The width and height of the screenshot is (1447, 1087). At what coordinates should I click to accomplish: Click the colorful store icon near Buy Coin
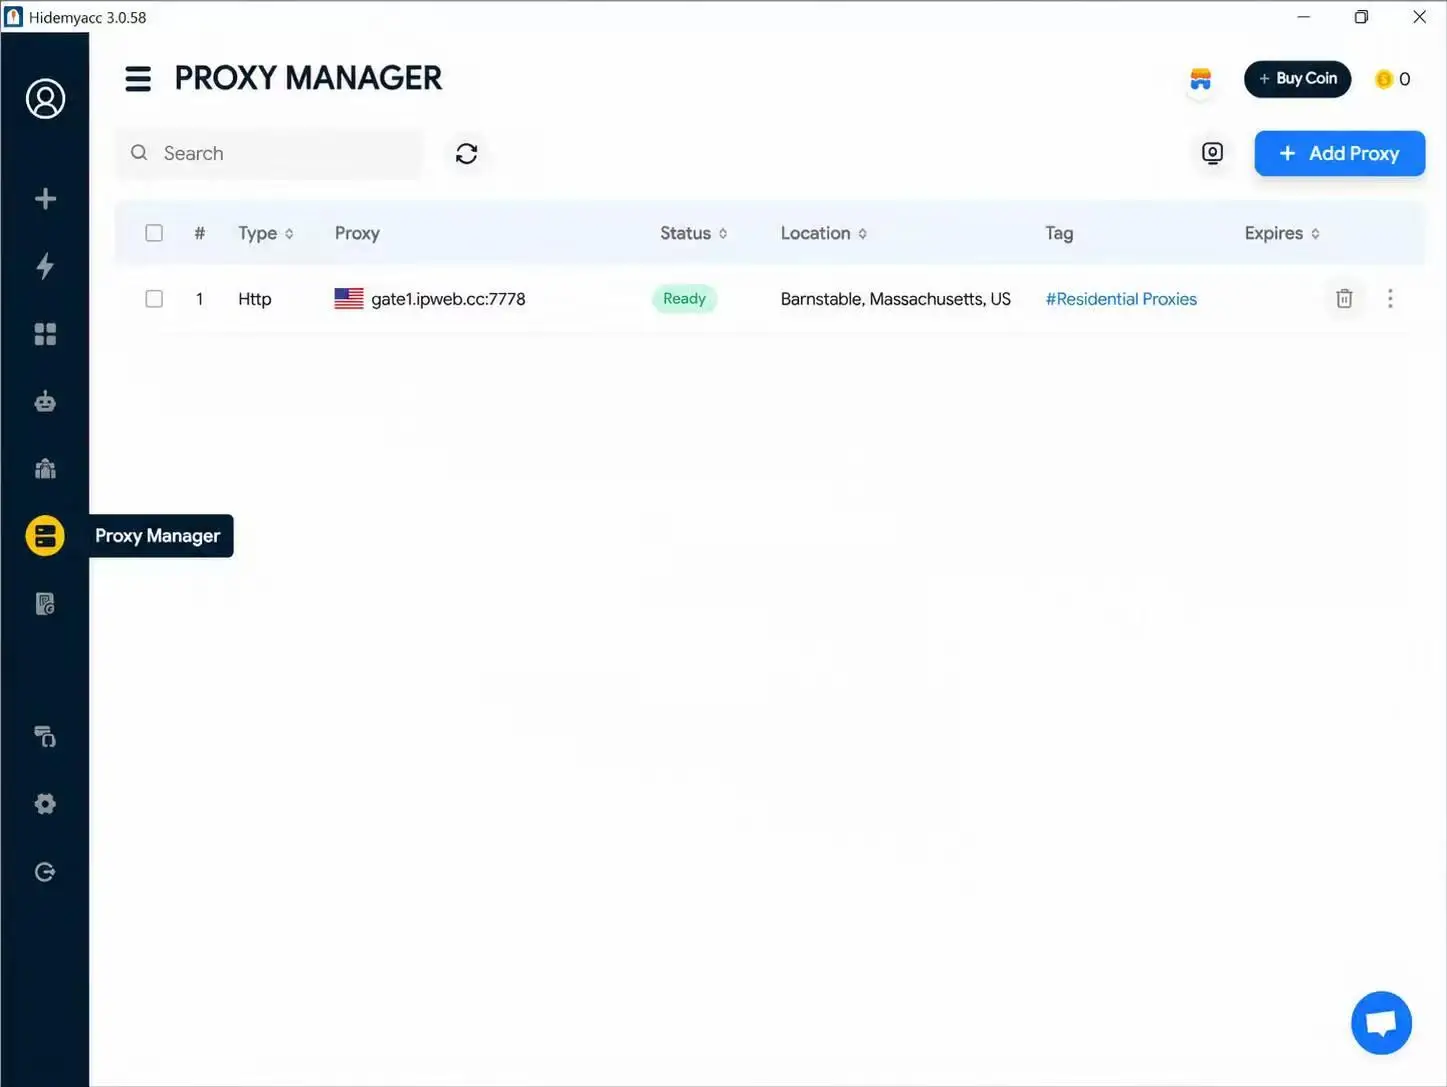pyautogui.click(x=1201, y=79)
